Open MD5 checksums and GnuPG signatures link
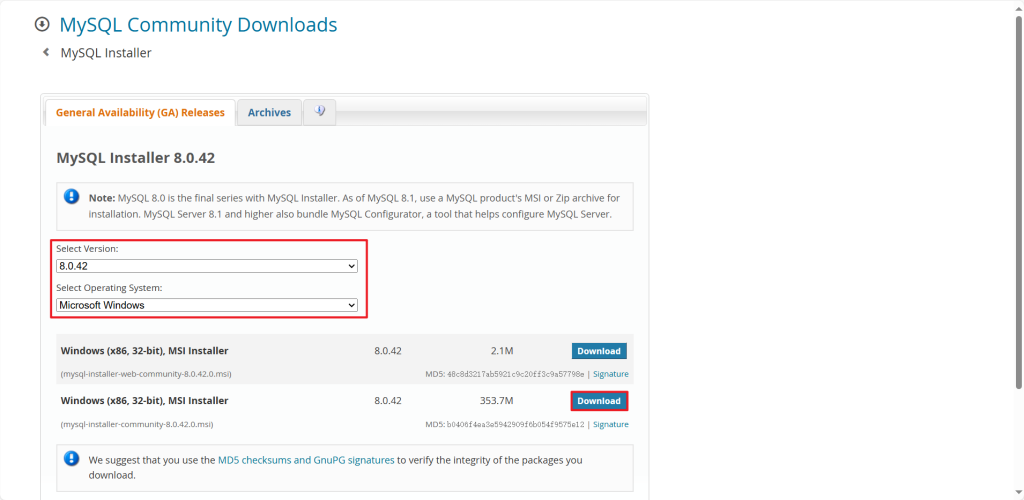This screenshot has width=1024, height=500. pos(306,460)
